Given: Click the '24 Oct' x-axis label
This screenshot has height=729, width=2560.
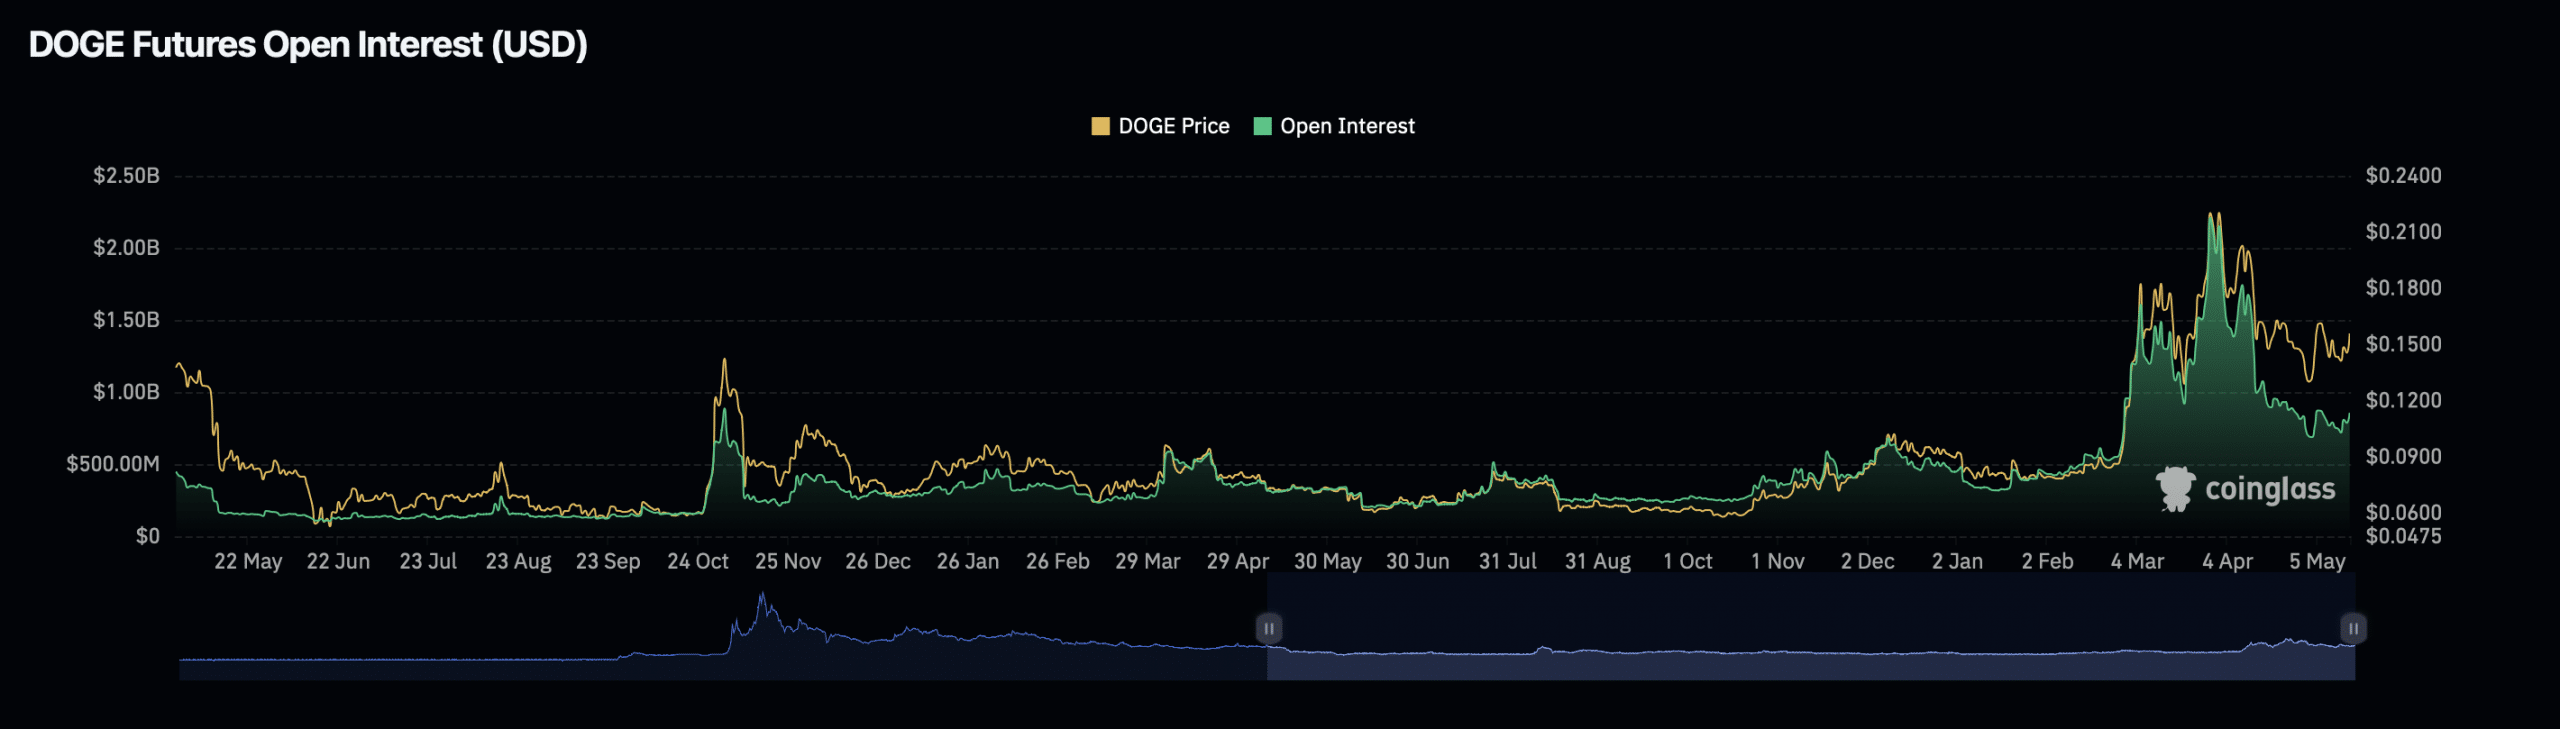Looking at the screenshot, I should point(698,561).
